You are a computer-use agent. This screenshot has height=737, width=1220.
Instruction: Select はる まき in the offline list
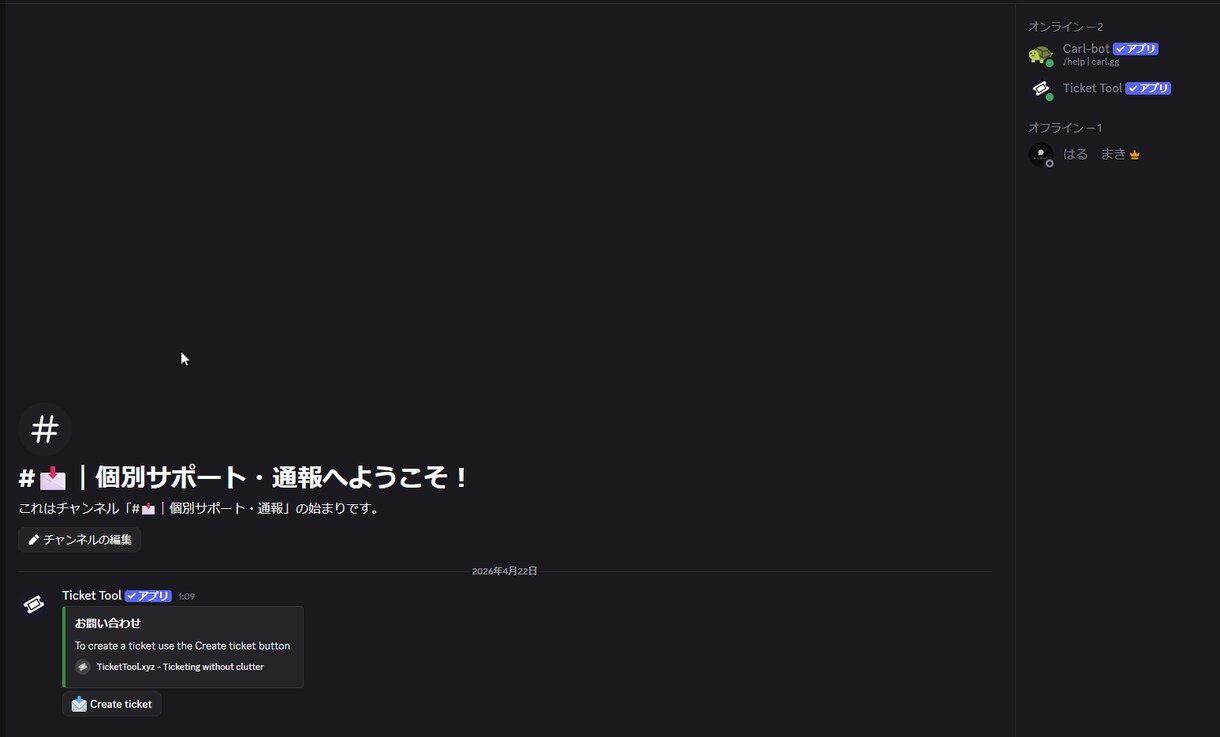(1094, 154)
